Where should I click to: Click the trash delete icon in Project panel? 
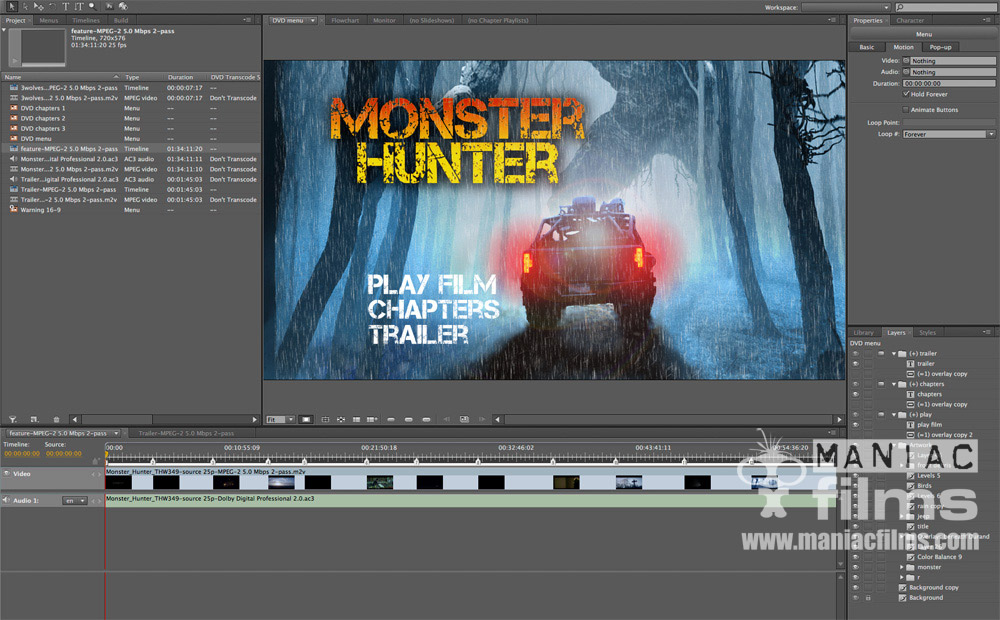(x=56, y=419)
